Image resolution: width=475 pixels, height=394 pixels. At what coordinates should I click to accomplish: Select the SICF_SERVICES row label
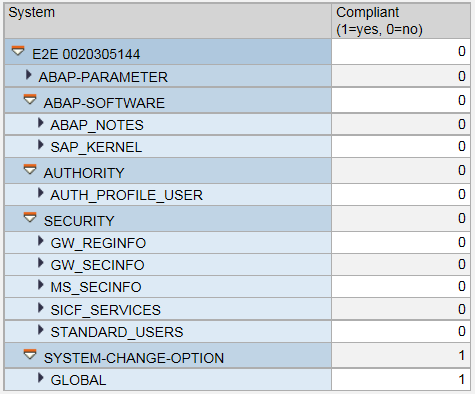tap(105, 310)
